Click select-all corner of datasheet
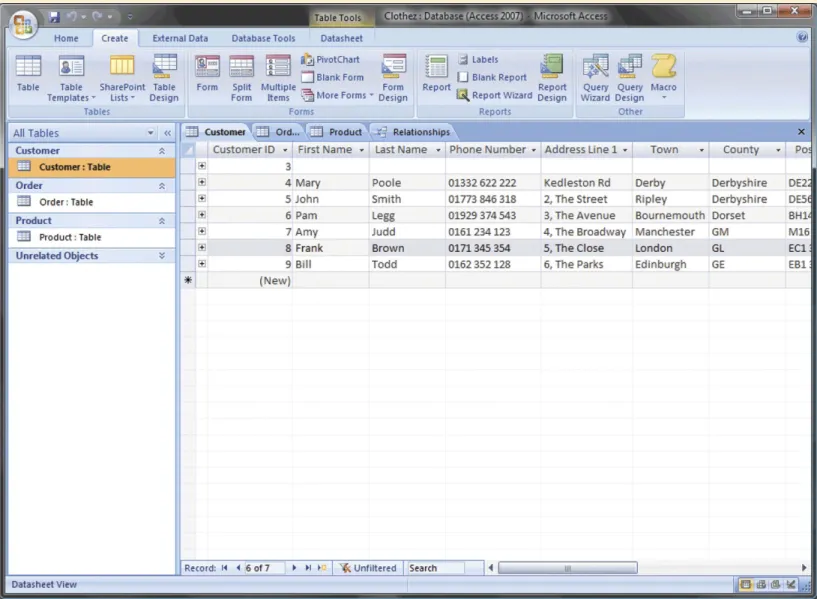The height and width of the screenshot is (599, 817). coord(188,150)
